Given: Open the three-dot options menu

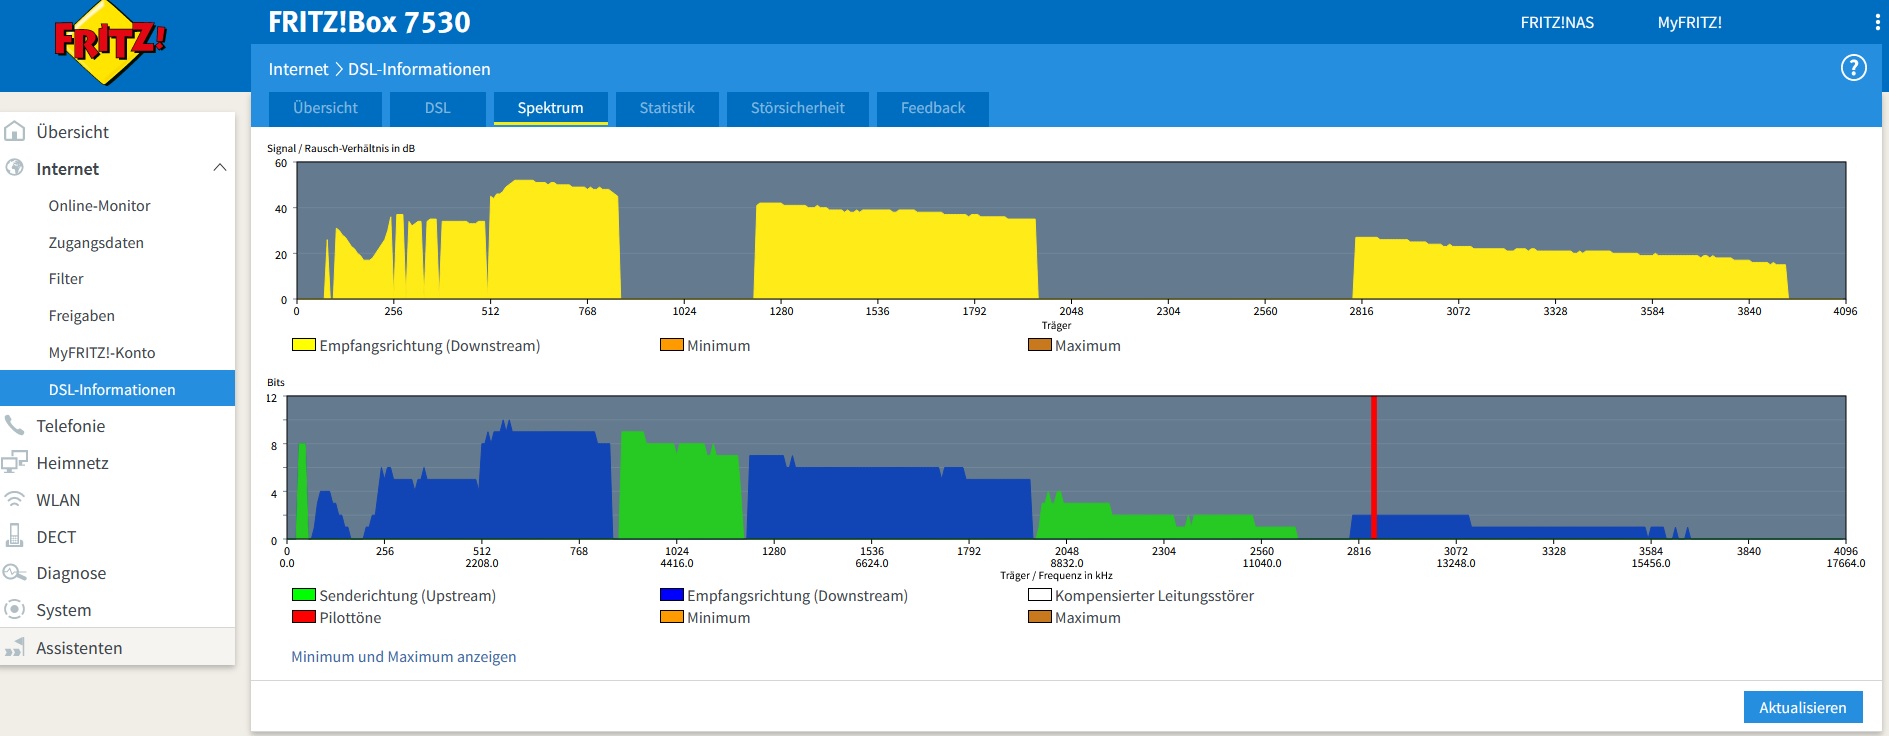Looking at the screenshot, I should click(x=1877, y=22).
